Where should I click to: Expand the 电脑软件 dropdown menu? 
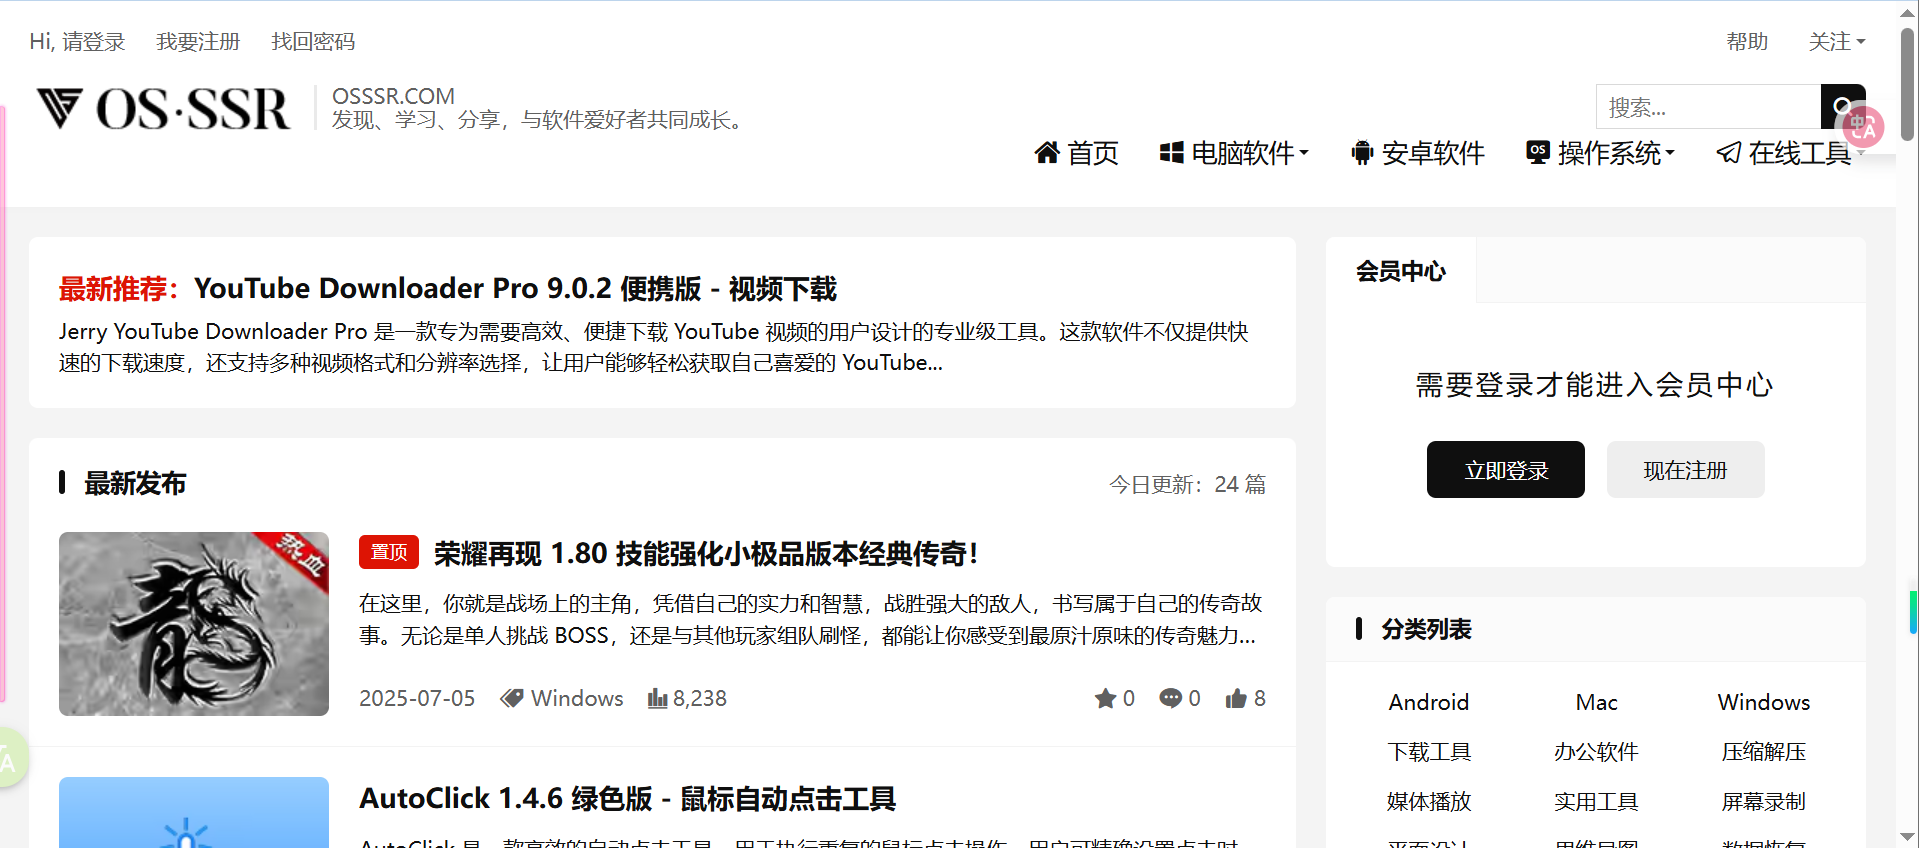point(1234,153)
